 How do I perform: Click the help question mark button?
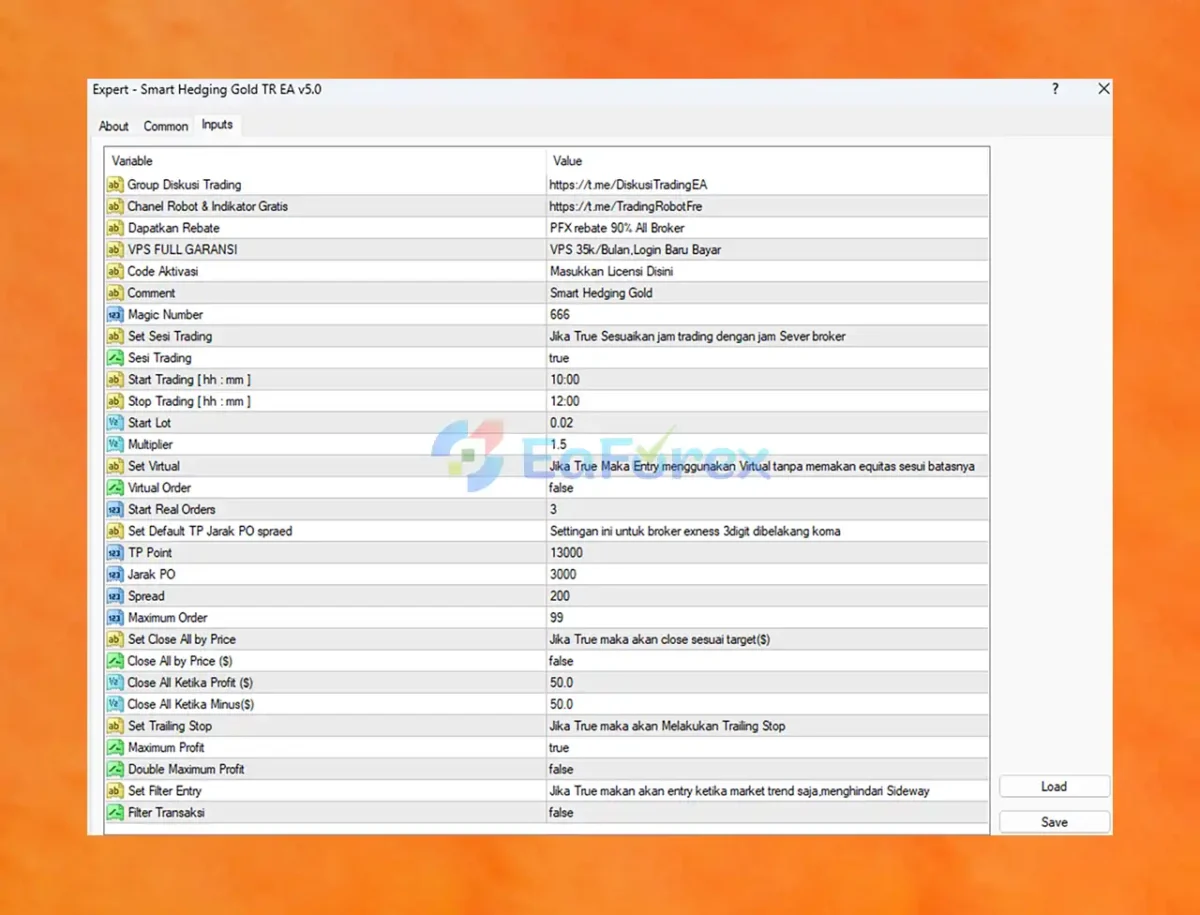[x=1055, y=89]
